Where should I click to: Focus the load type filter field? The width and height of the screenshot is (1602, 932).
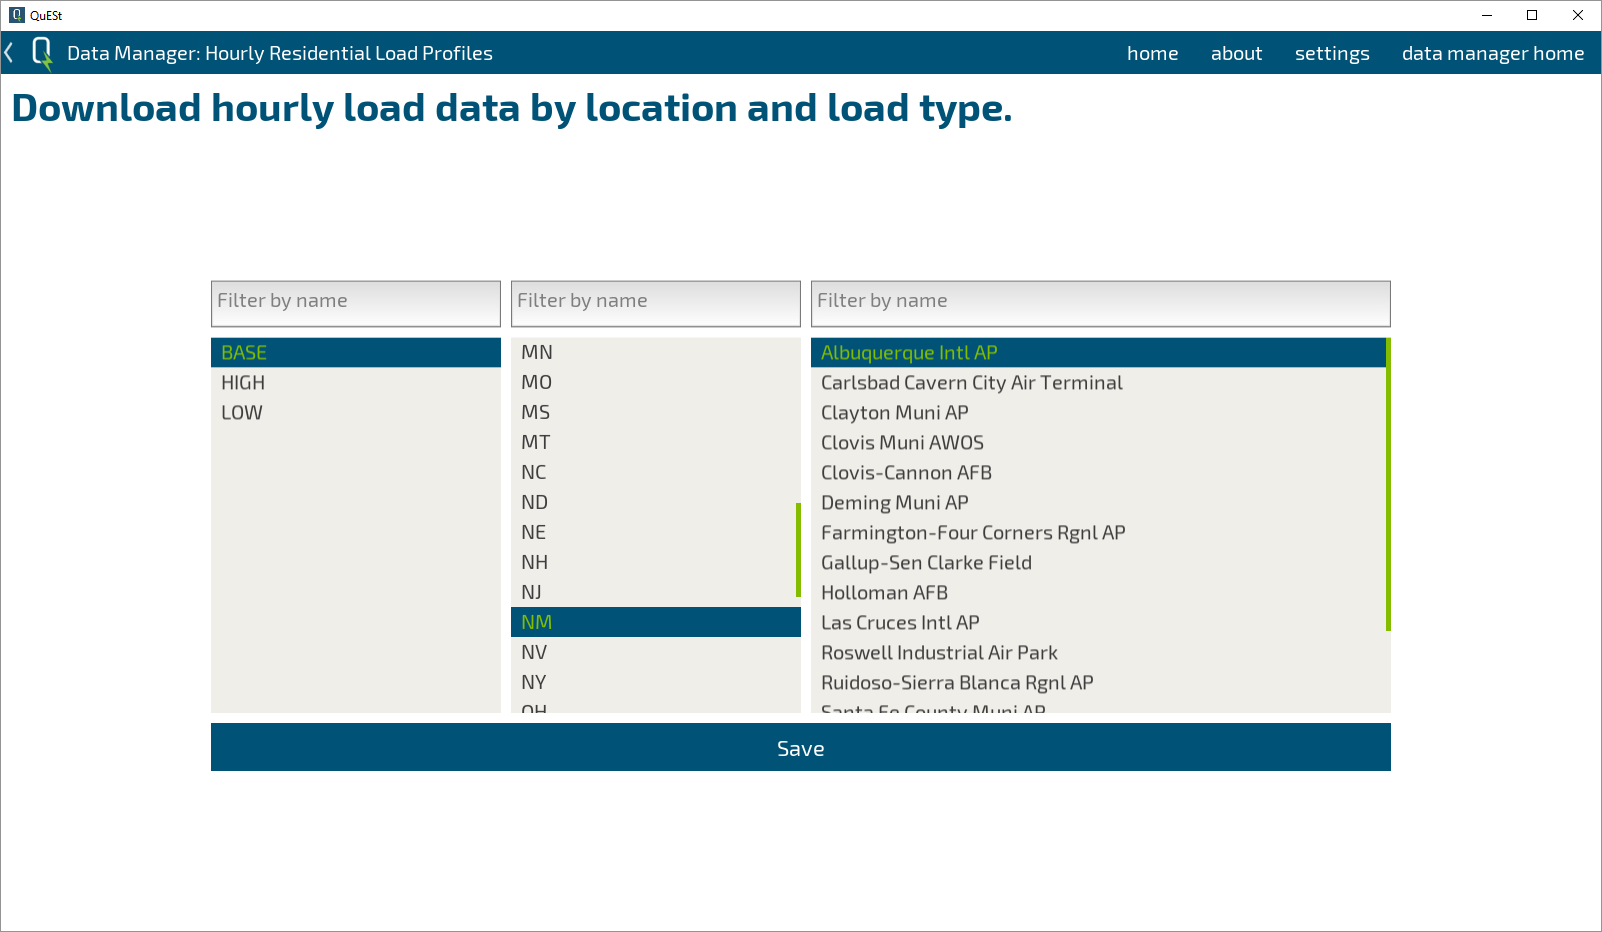point(356,303)
